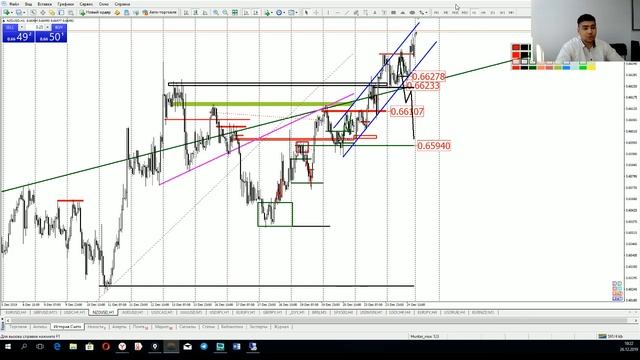Open MetaEditor from the toolbar icon
Screen dimensions: 640x360
point(117,12)
